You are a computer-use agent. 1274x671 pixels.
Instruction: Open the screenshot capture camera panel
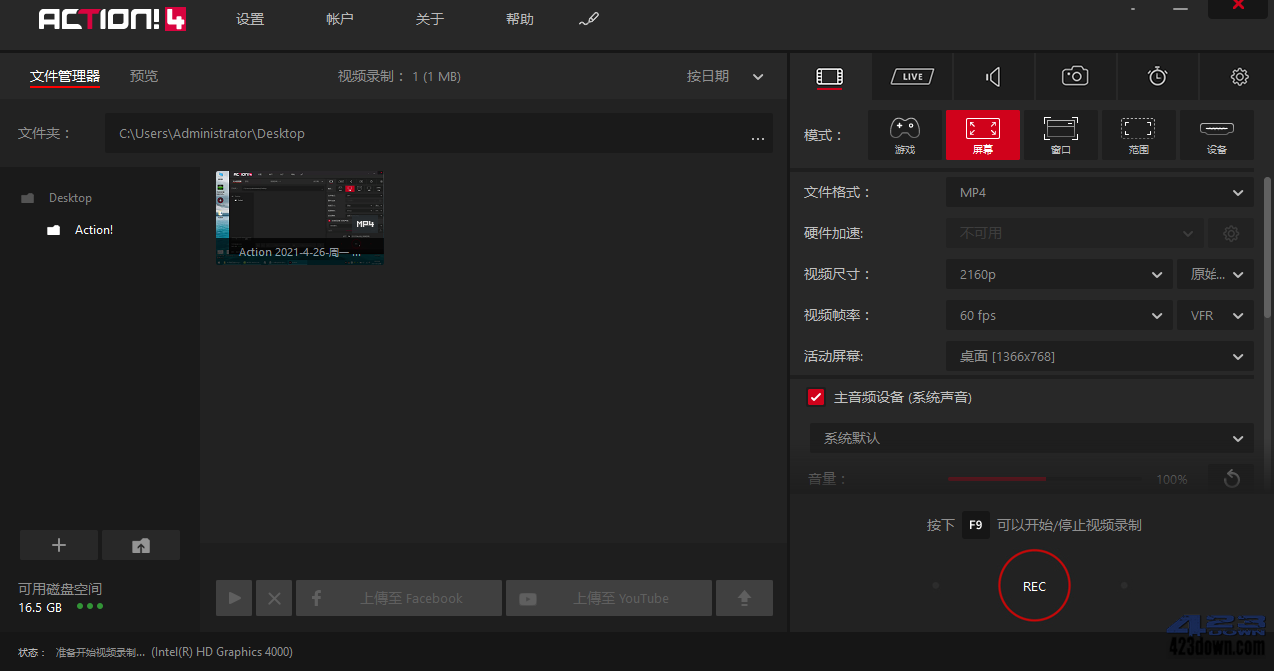click(1074, 76)
